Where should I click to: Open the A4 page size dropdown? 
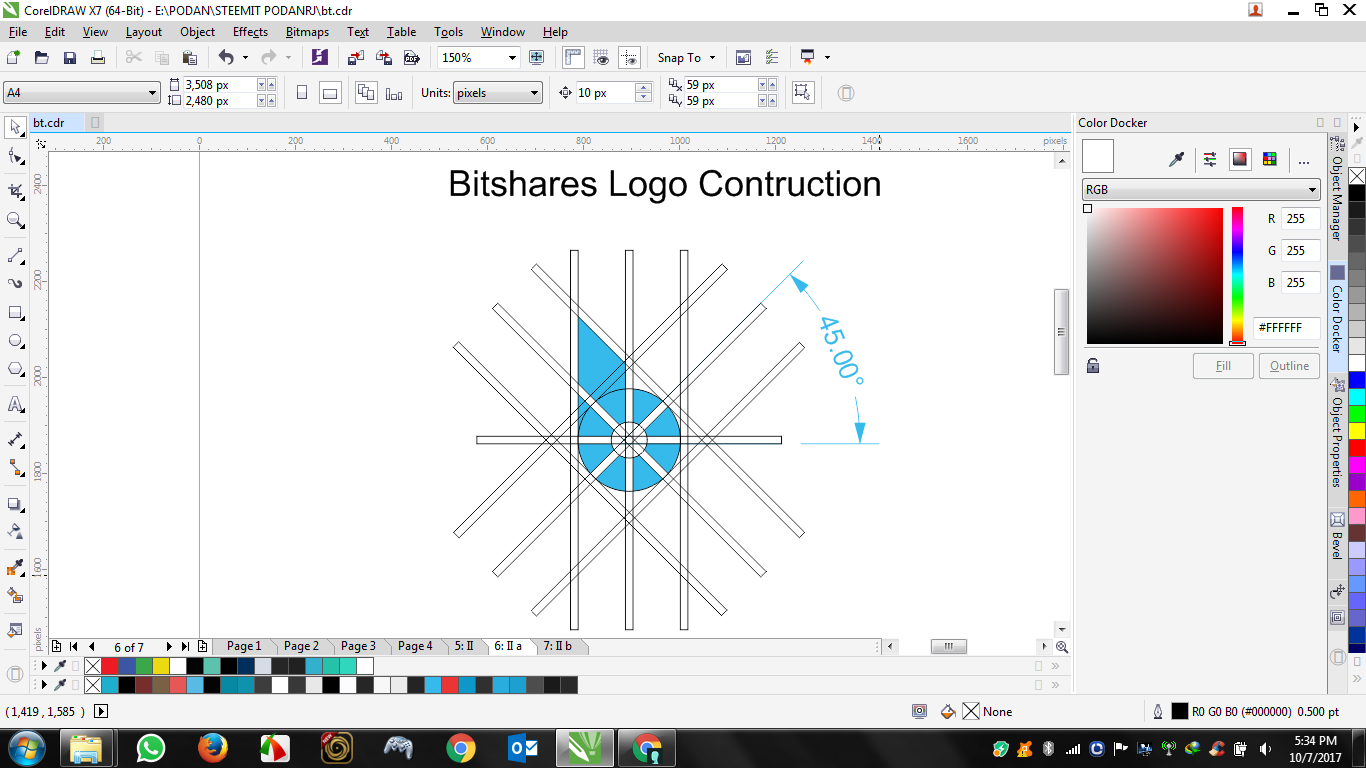click(152, 93)
